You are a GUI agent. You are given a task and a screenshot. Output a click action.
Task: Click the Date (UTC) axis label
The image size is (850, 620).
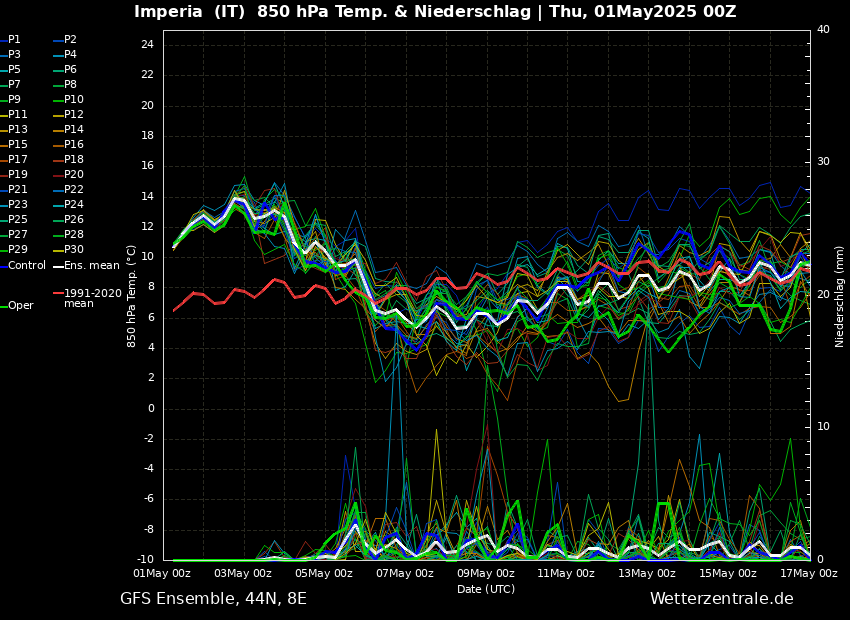(486, 590)
